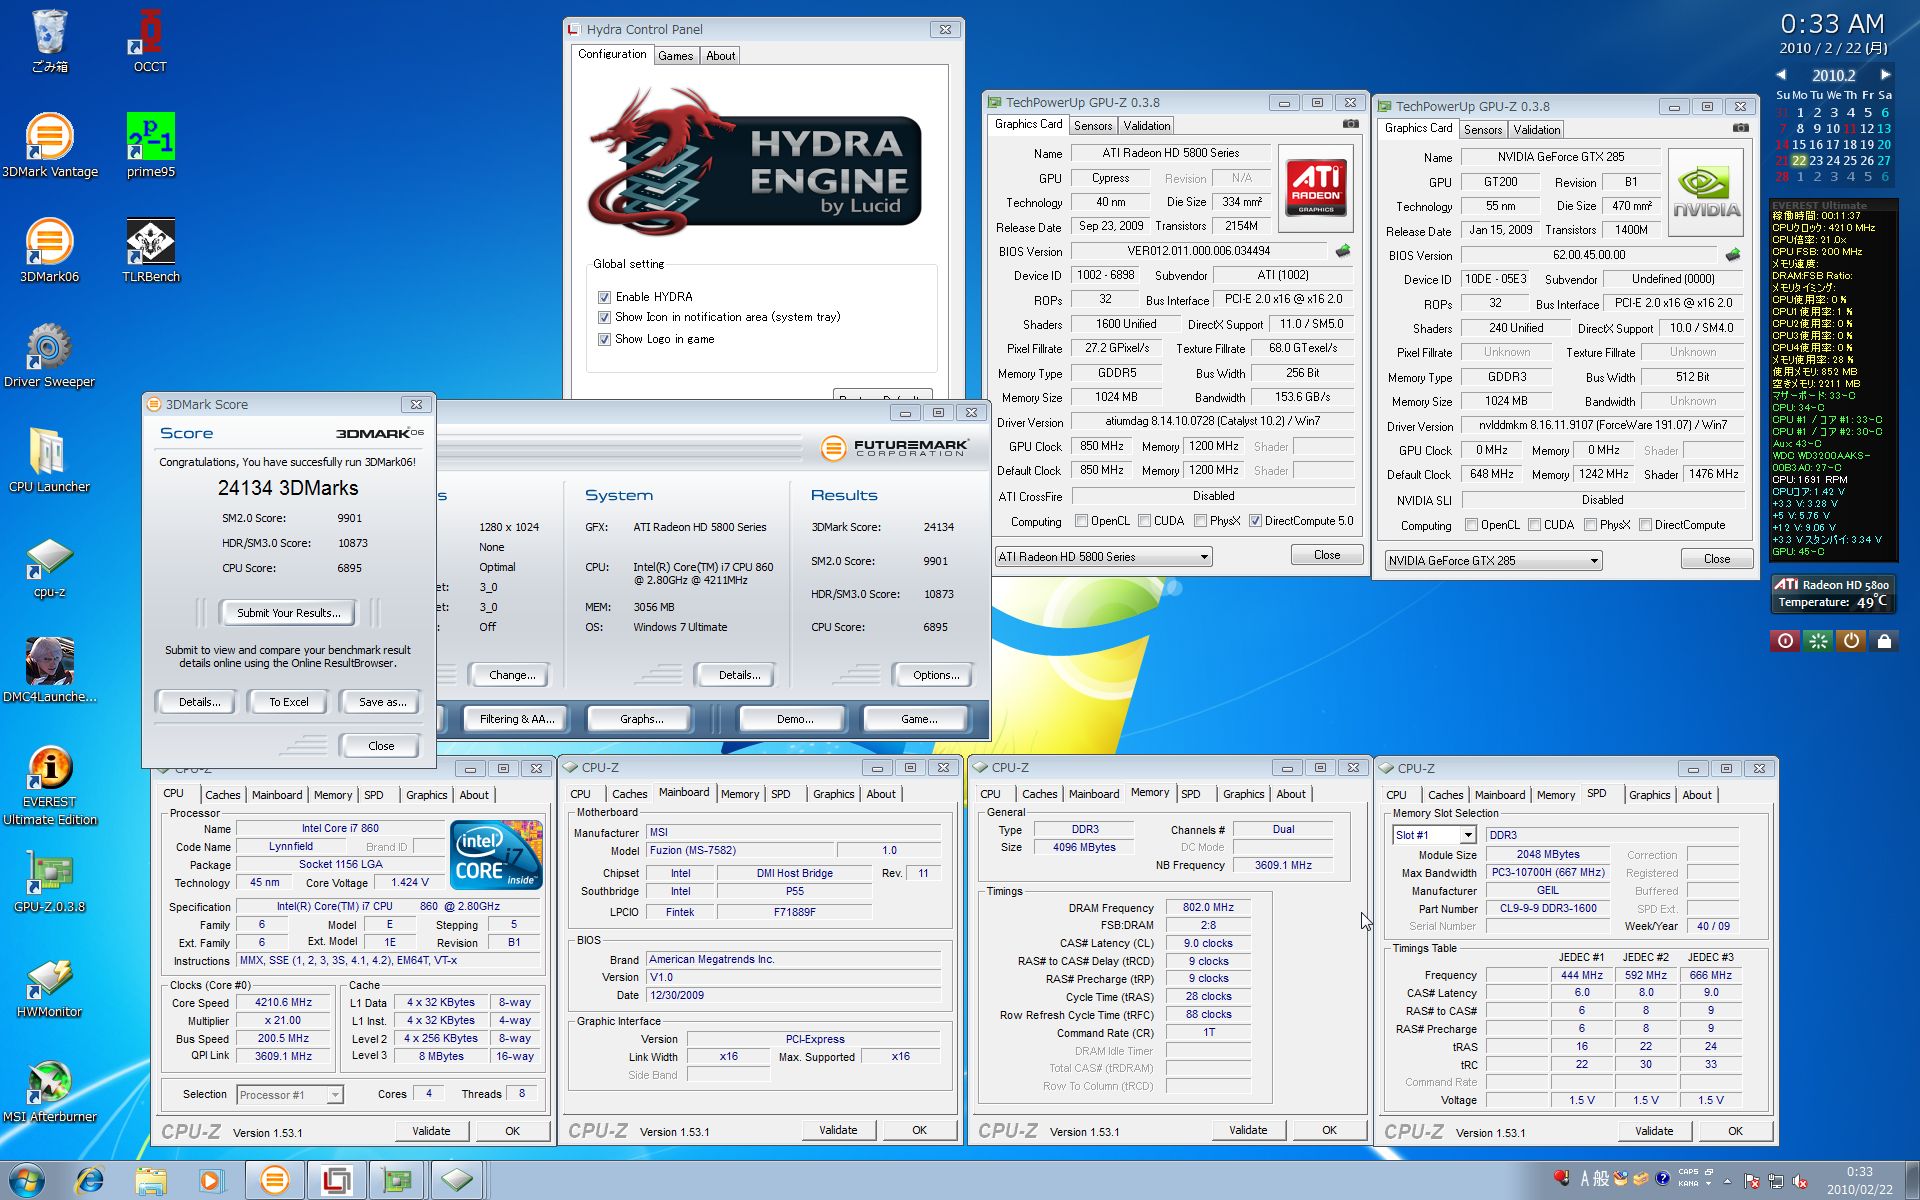1920x1200 pixels.
Task: Launch Driver Sweeper from the desktop
Action: (x=49, y=355)
